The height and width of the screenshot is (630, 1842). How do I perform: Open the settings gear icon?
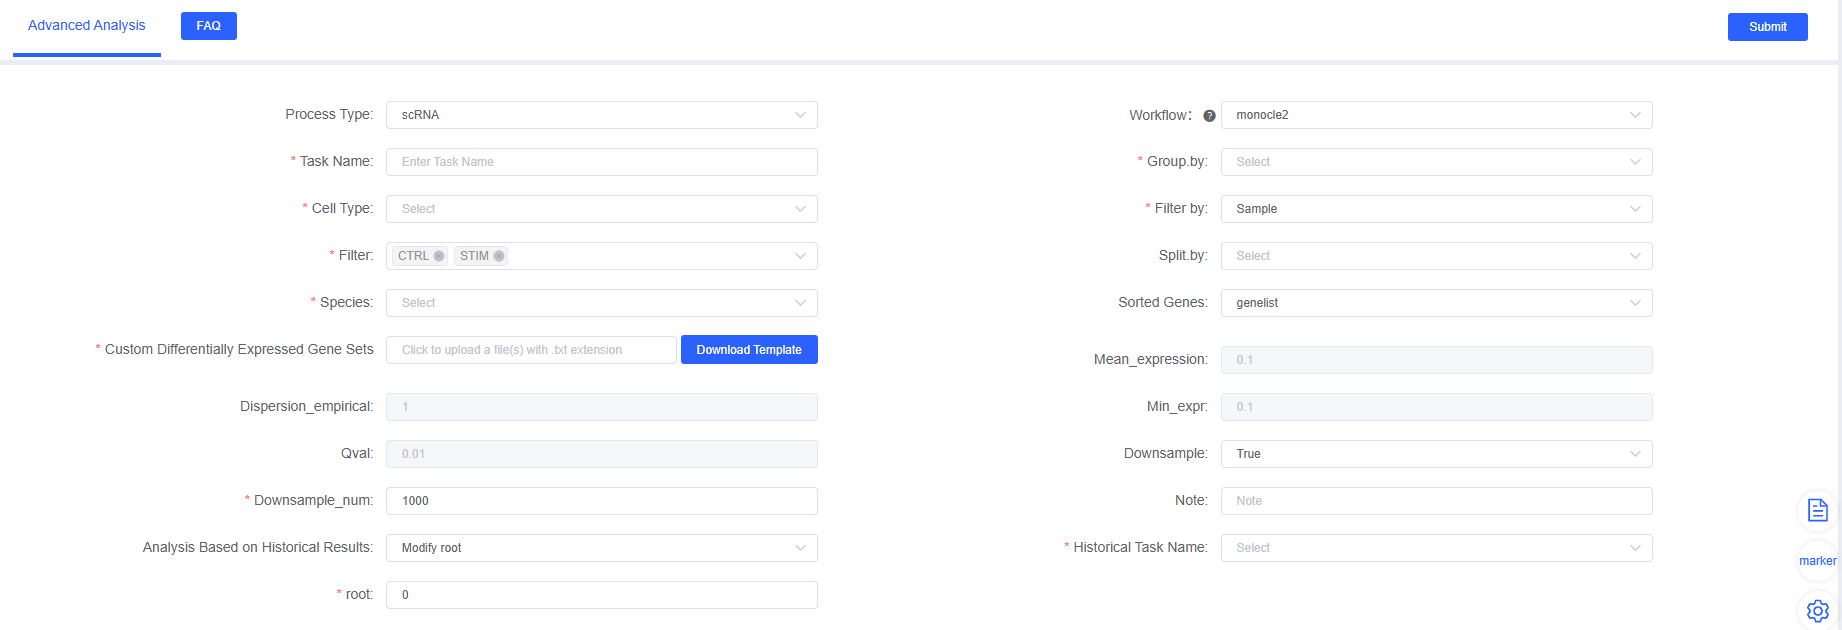coord(1817,610)
